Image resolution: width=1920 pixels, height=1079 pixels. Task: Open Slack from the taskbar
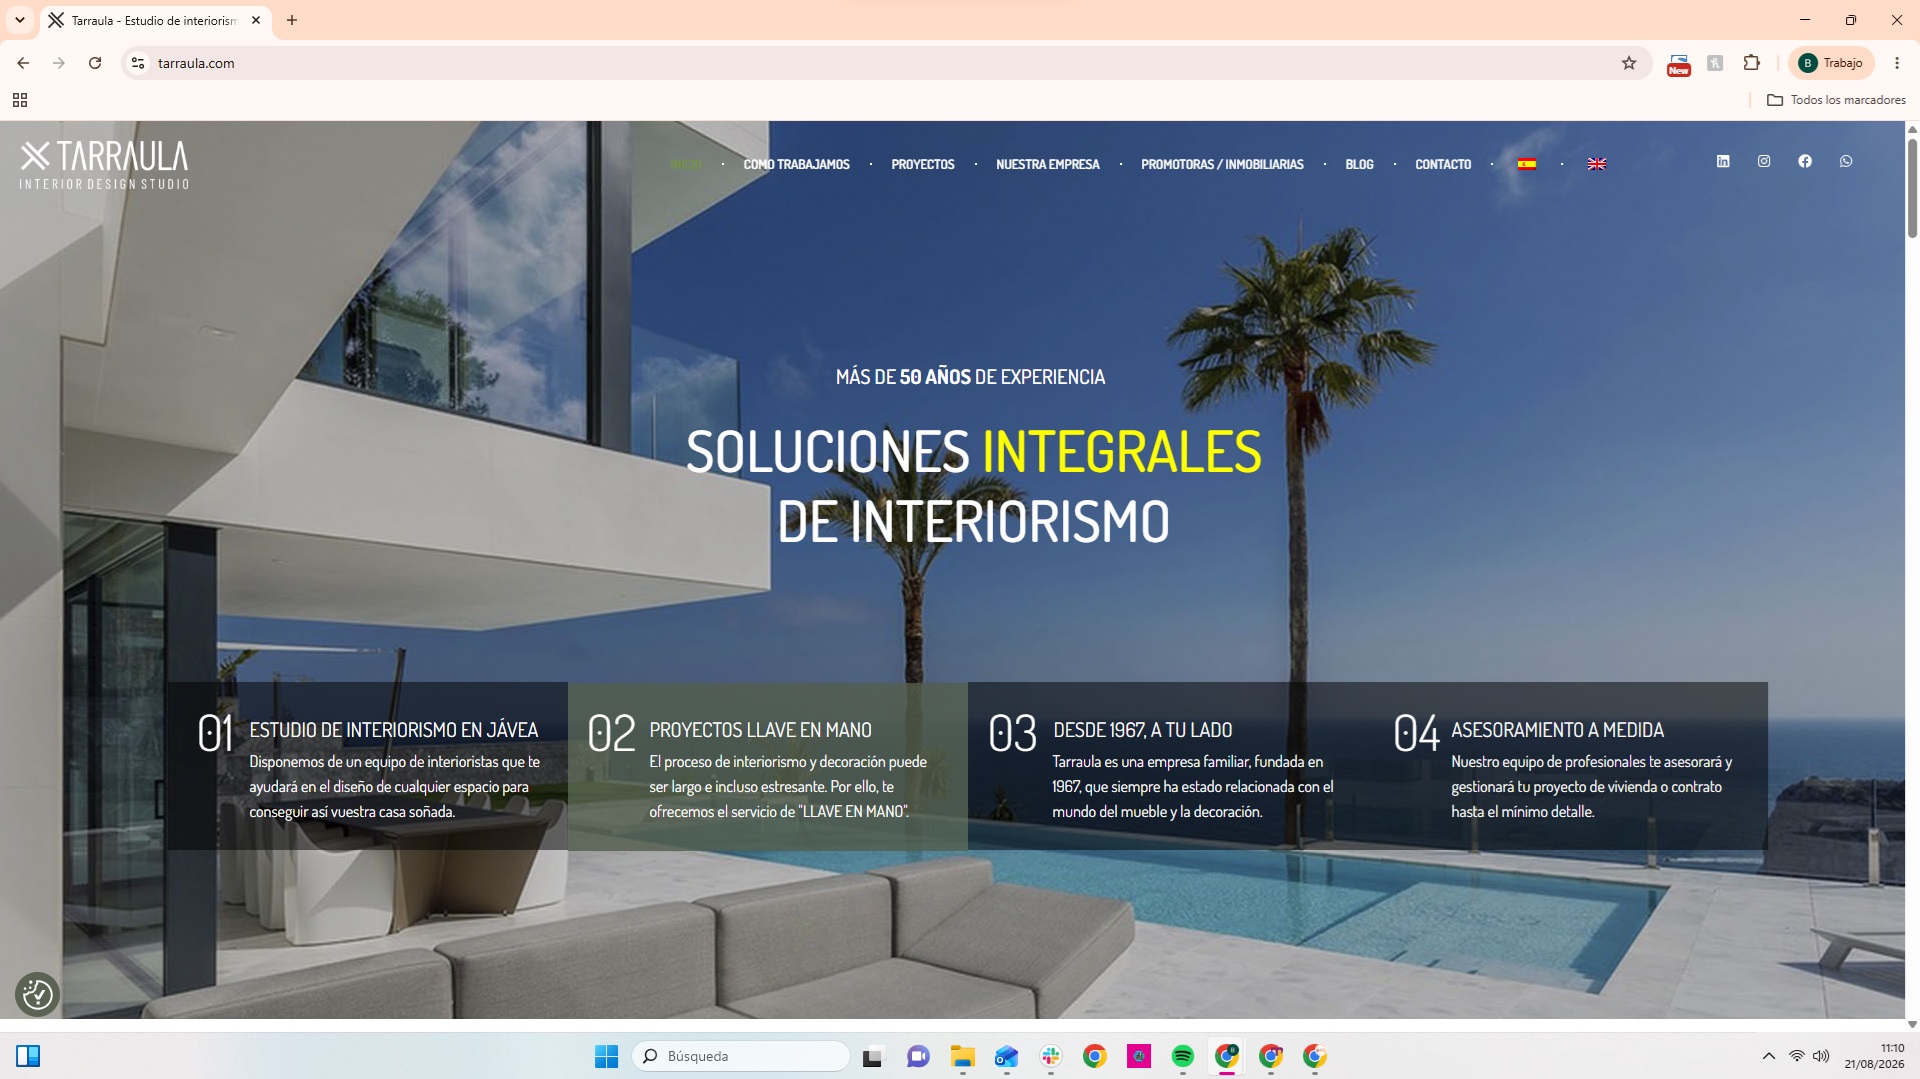point(1051,1056)
